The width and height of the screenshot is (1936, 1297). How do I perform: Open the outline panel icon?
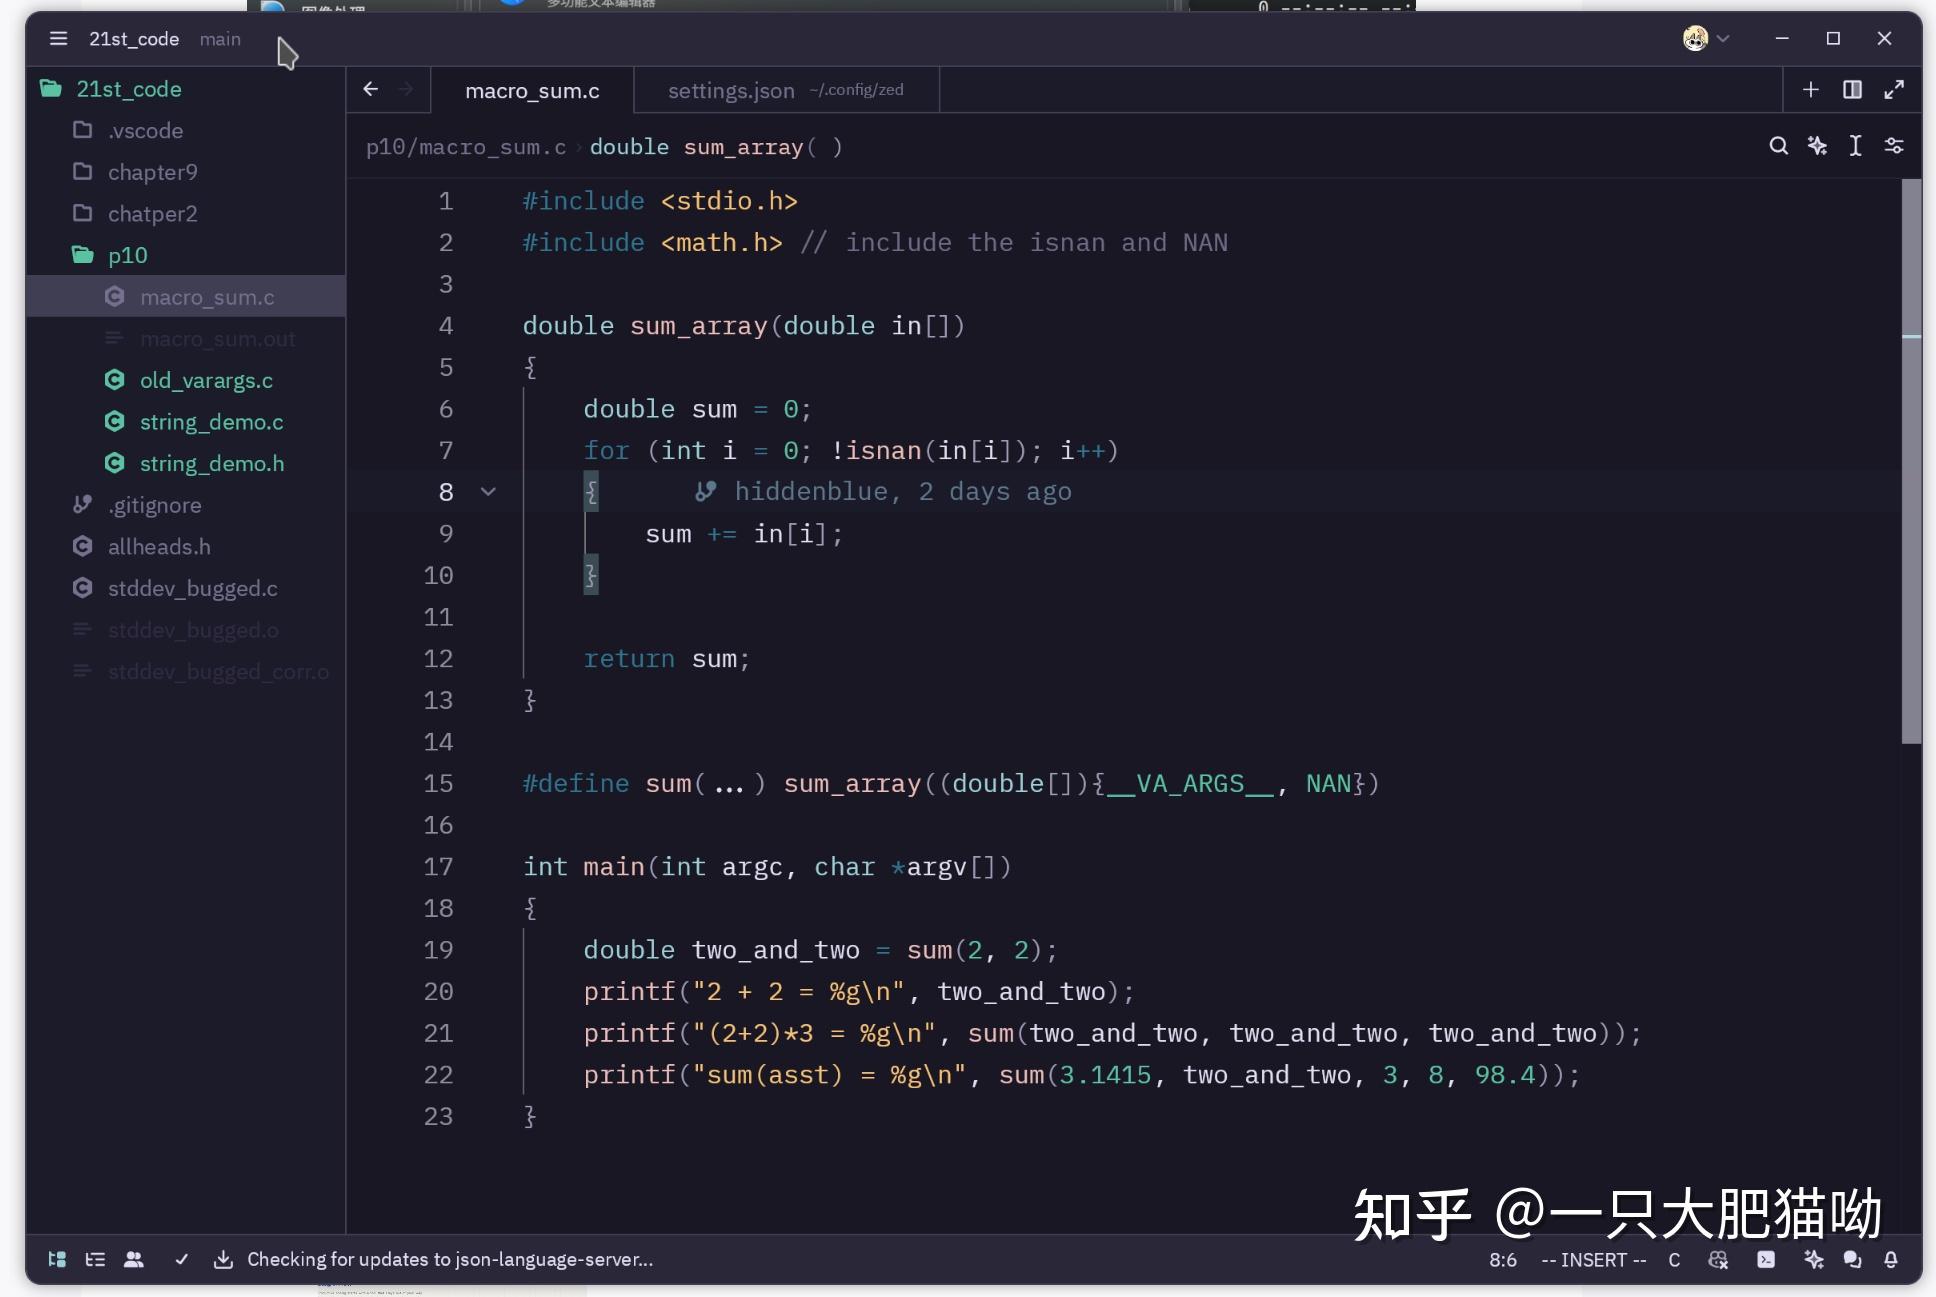coord(95,1260)
